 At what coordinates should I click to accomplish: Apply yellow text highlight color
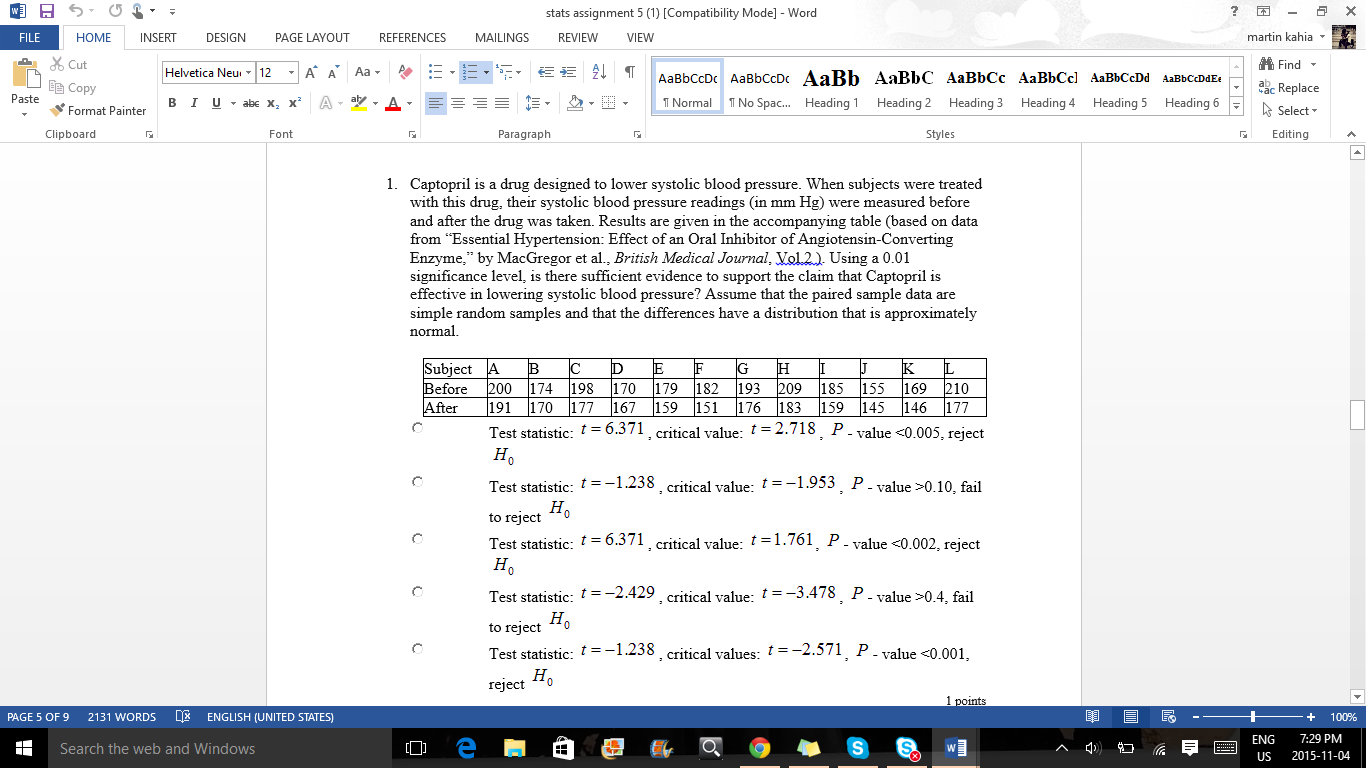coord(359,103)
